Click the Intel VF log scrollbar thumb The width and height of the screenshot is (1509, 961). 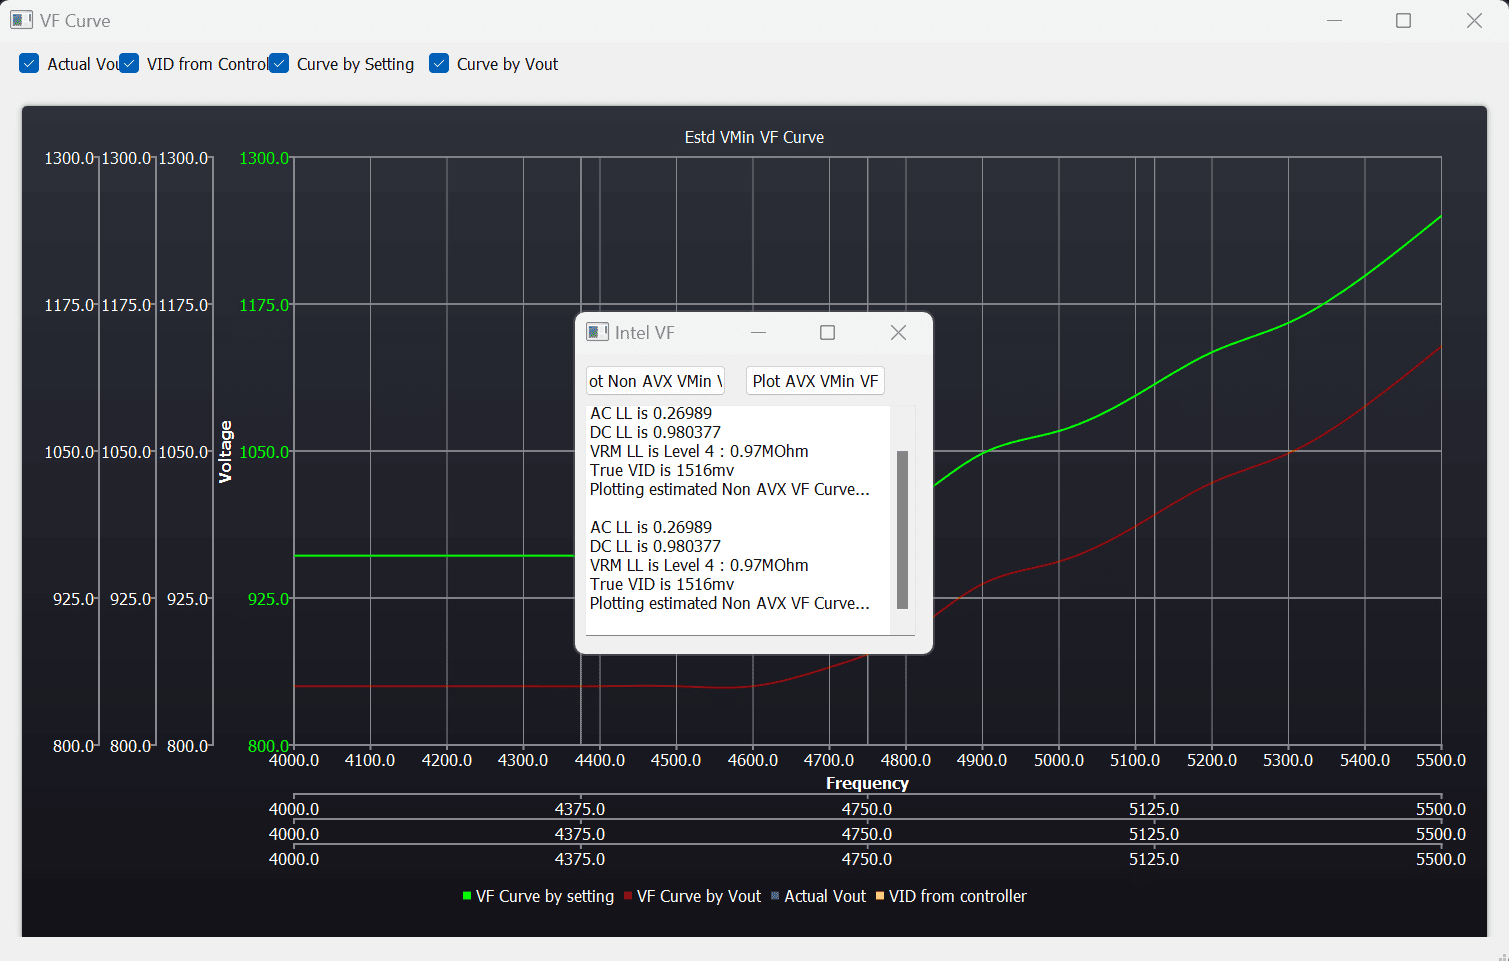tap(902, 529)
